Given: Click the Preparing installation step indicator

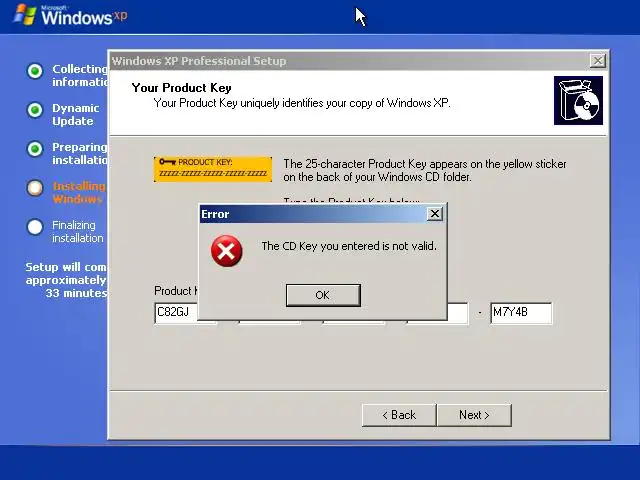Looking at the screenshot, I should pyautogui.click(x=35, y=149).
